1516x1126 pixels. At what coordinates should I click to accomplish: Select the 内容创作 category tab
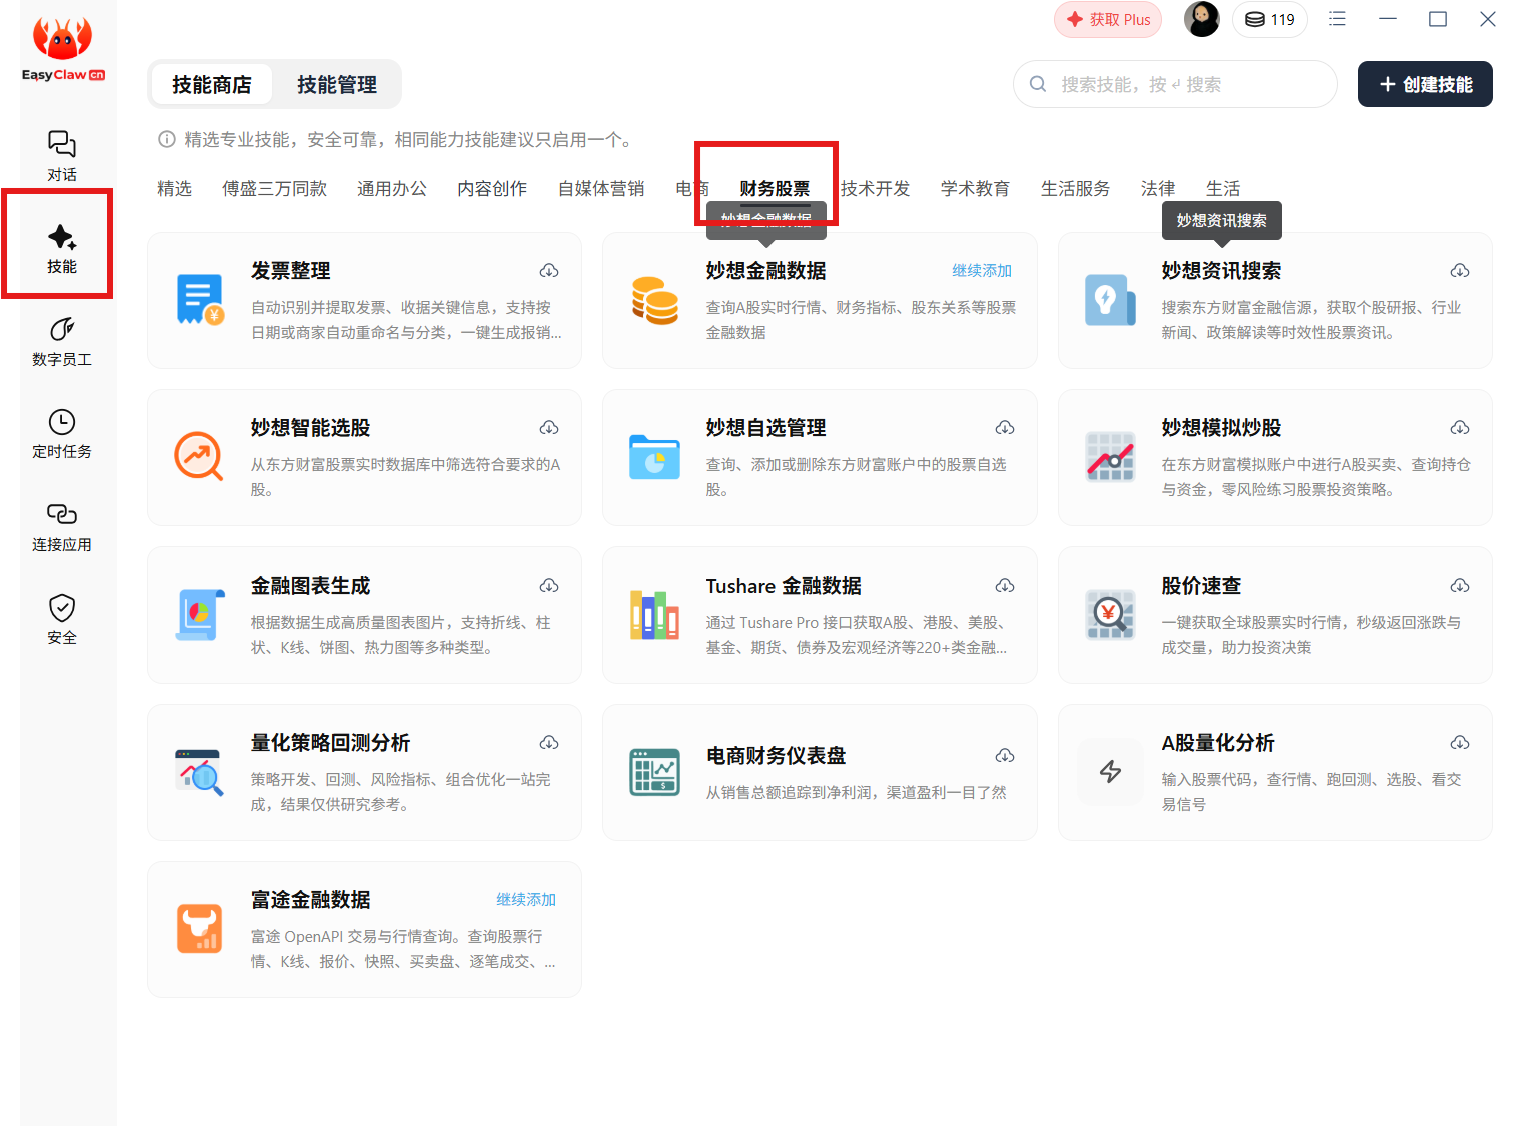(x=492, y=189)
